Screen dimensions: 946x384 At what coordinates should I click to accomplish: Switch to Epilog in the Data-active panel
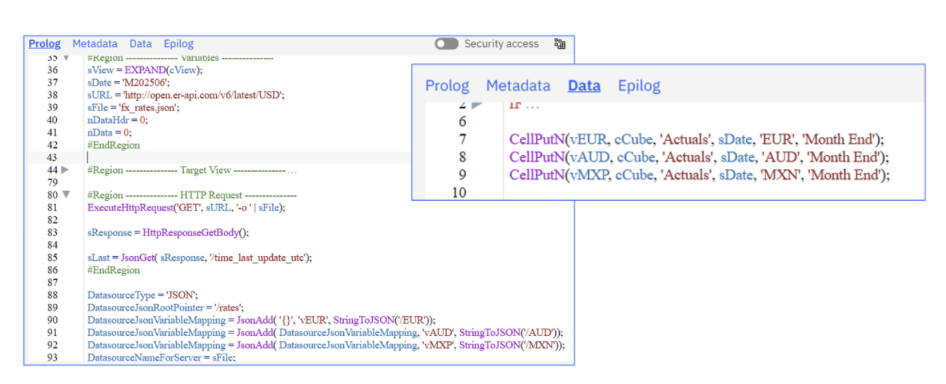point(640,86)
